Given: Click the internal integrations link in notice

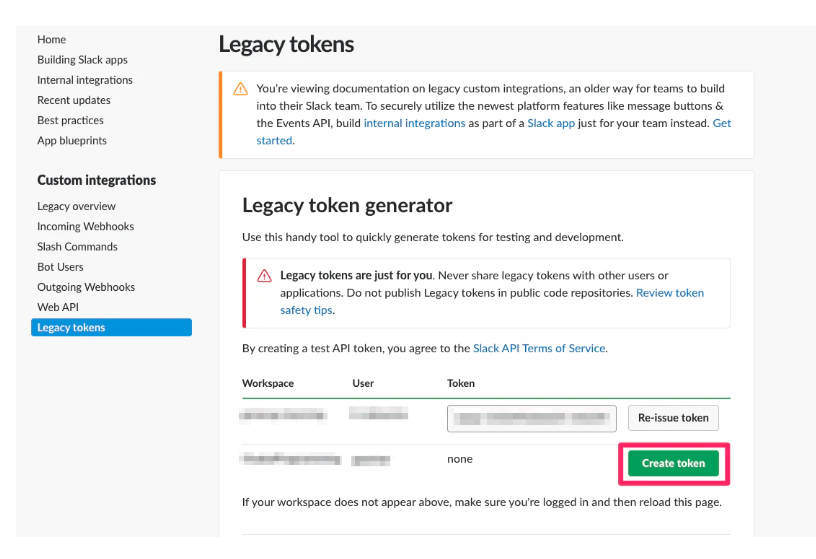Looking at the screenshot, I should pyautogui.click(x=414, y=123).
